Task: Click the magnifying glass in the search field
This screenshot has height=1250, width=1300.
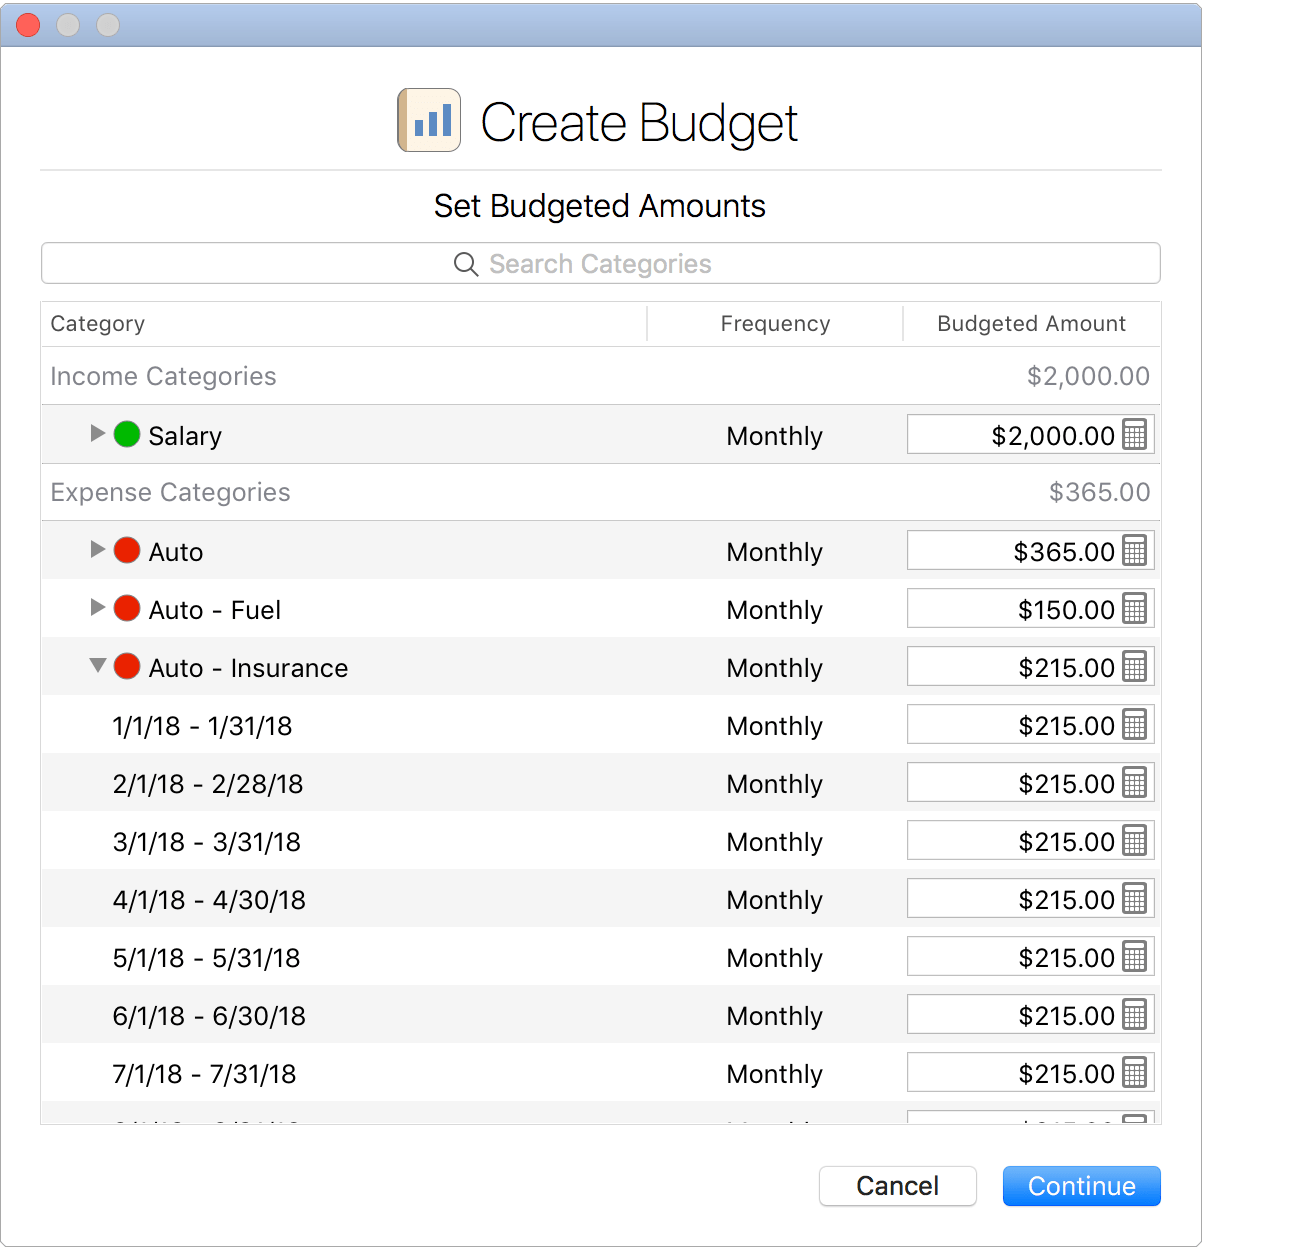Action: point(465,264)
